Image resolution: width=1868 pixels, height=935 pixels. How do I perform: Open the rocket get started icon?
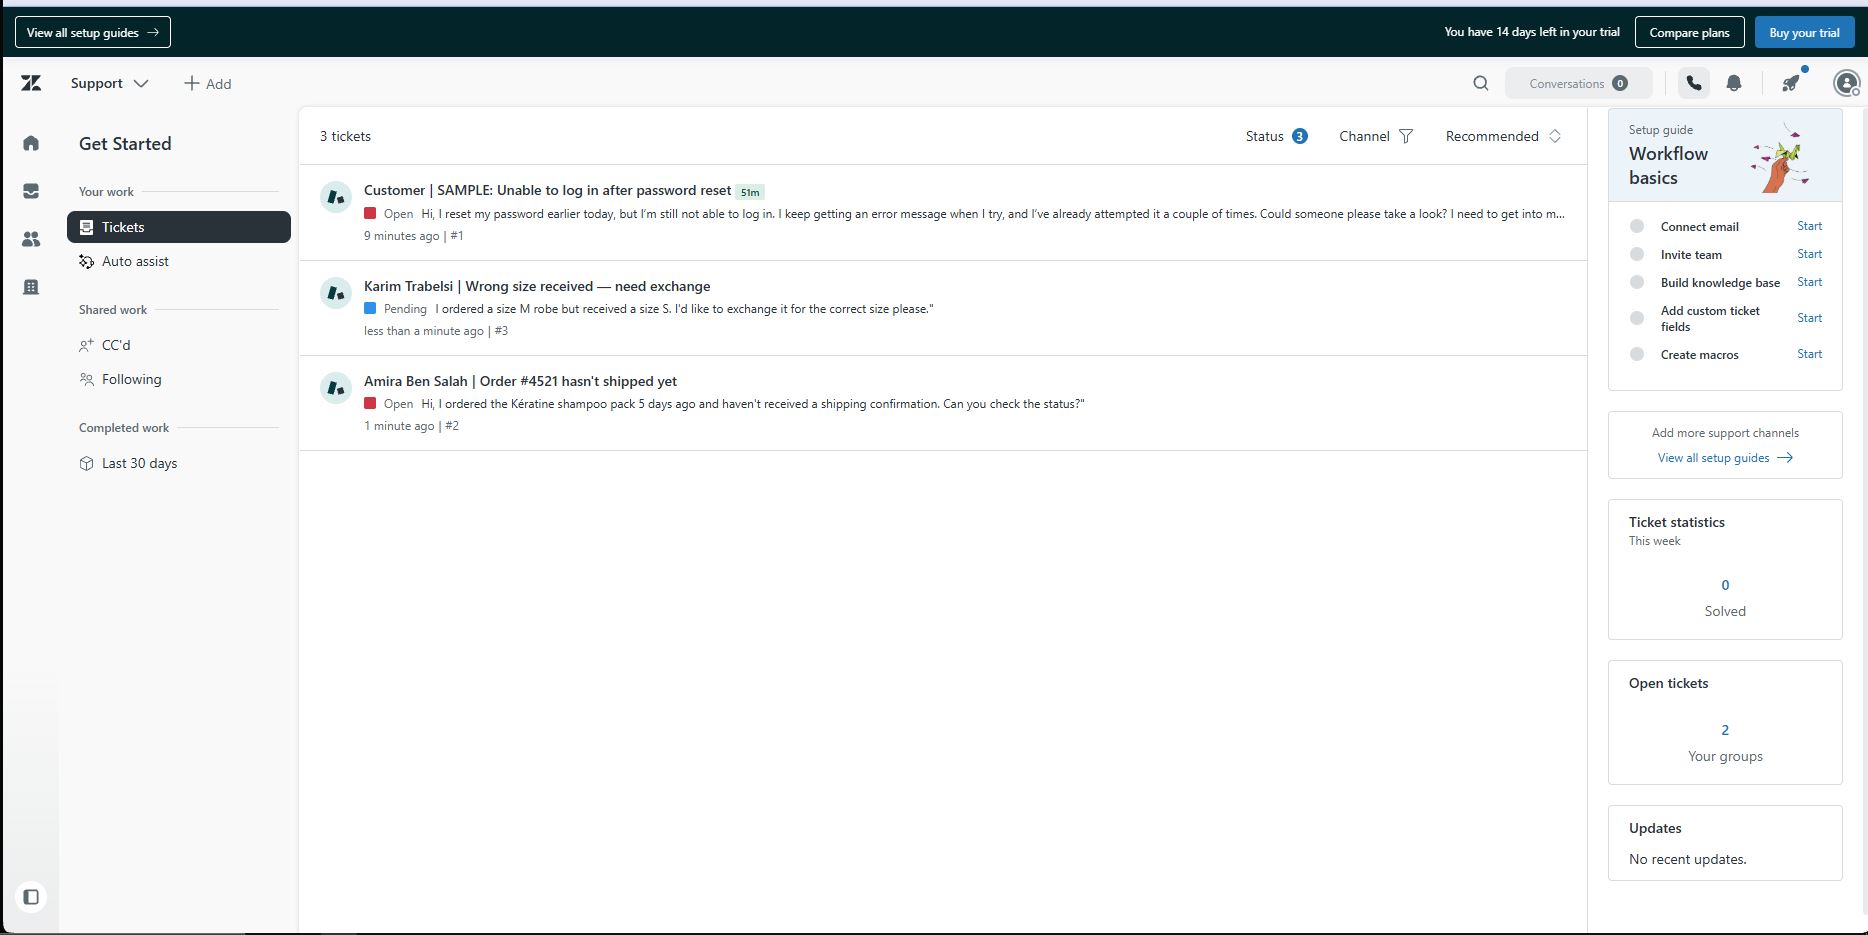pos(1791,83)
